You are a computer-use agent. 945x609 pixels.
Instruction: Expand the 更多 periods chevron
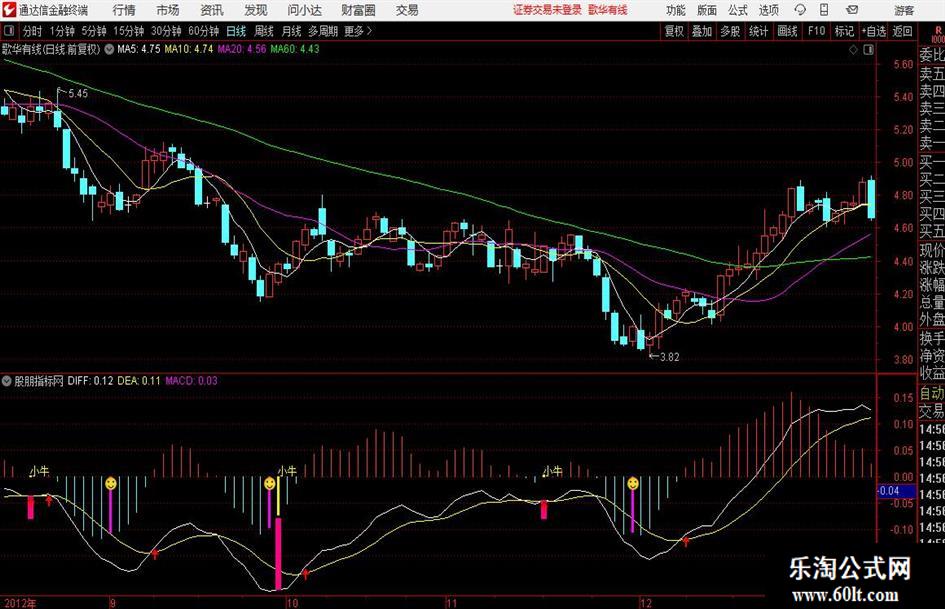point(369,31)
